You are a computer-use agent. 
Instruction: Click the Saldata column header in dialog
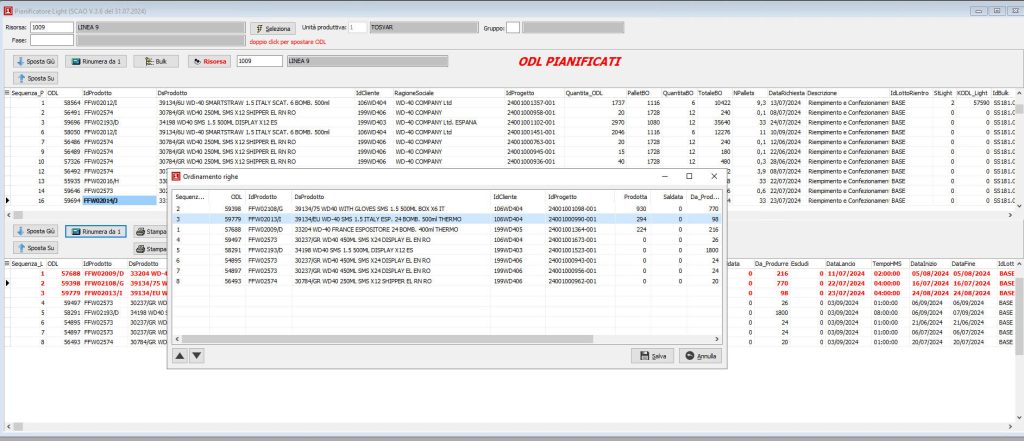point(669,196)
